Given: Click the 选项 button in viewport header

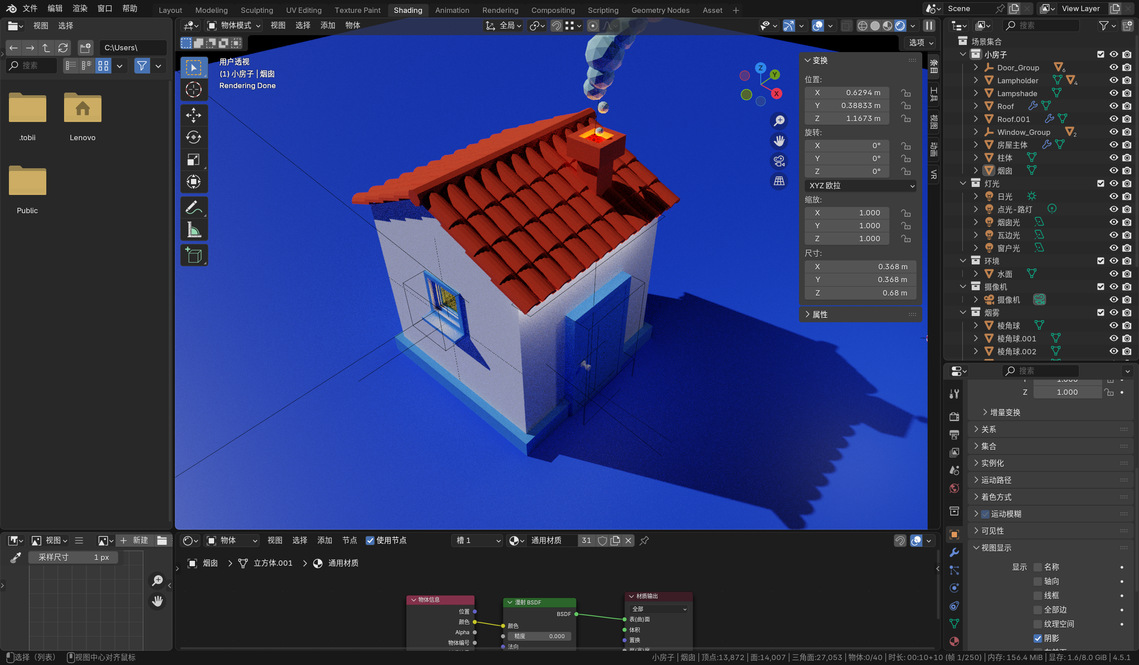Looking at the screenshot, I should pos(916,43).
